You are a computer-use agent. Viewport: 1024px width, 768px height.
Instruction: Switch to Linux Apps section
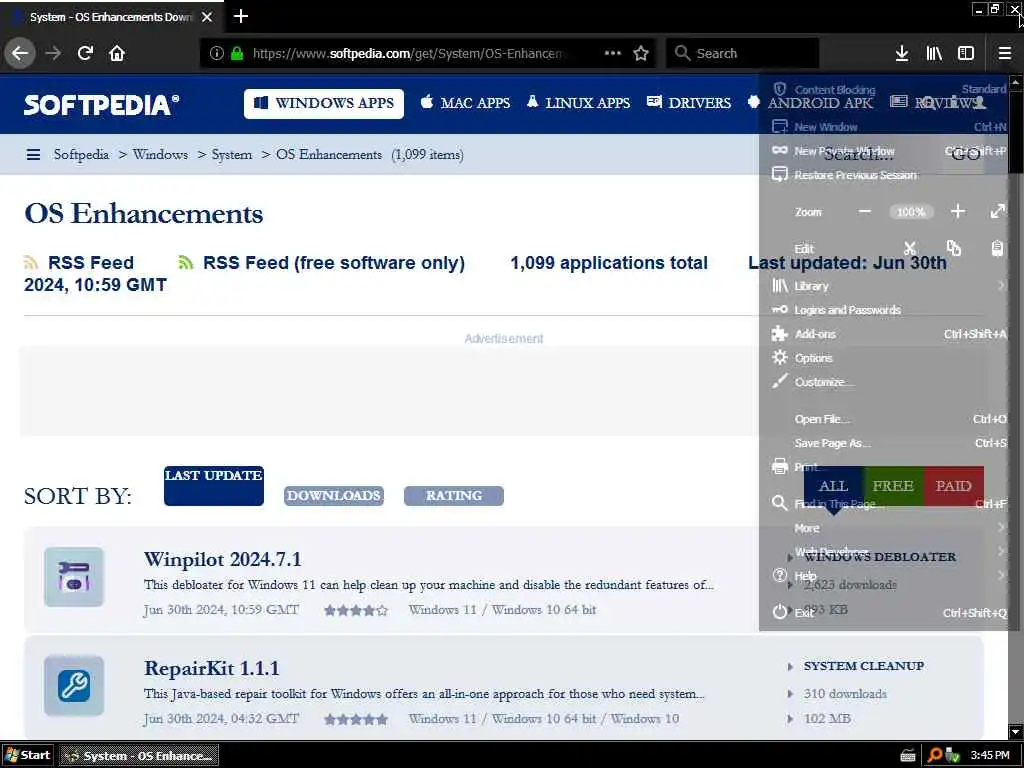click(x=579, y=103)
